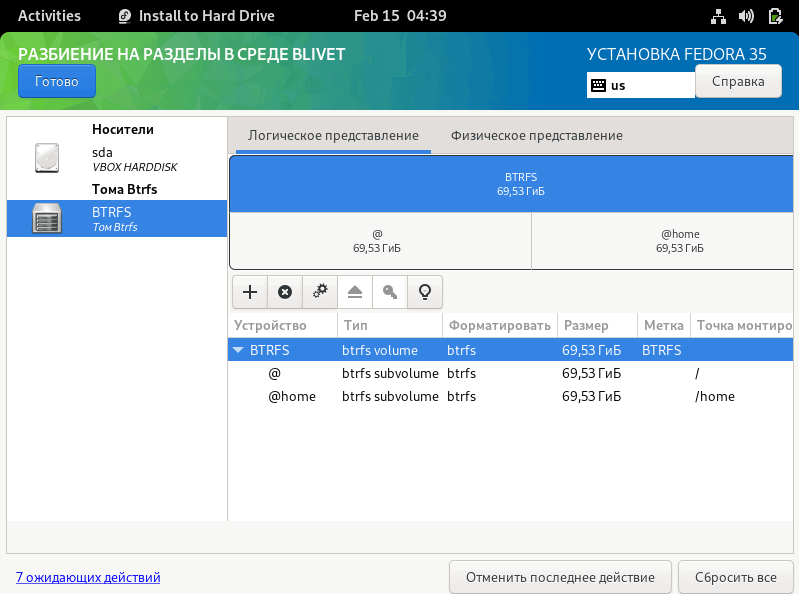
Task: Select the @ subvolume table row
Action: click(511, 373)
